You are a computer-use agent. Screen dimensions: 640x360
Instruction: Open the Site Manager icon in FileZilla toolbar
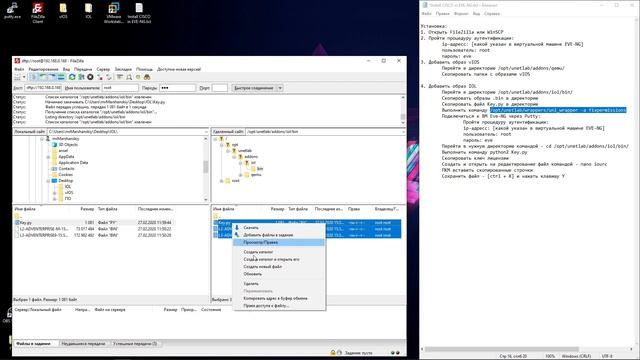click(17, 77)
